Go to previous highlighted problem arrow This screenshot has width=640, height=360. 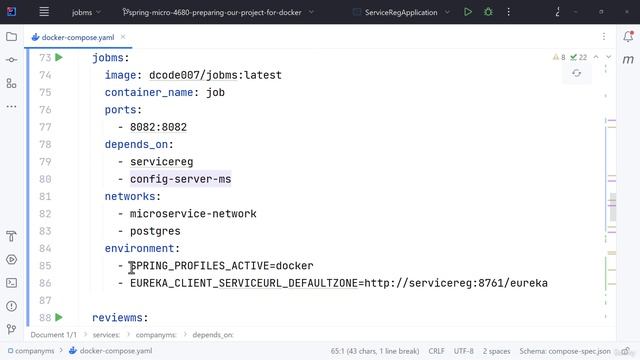(596, 57)
